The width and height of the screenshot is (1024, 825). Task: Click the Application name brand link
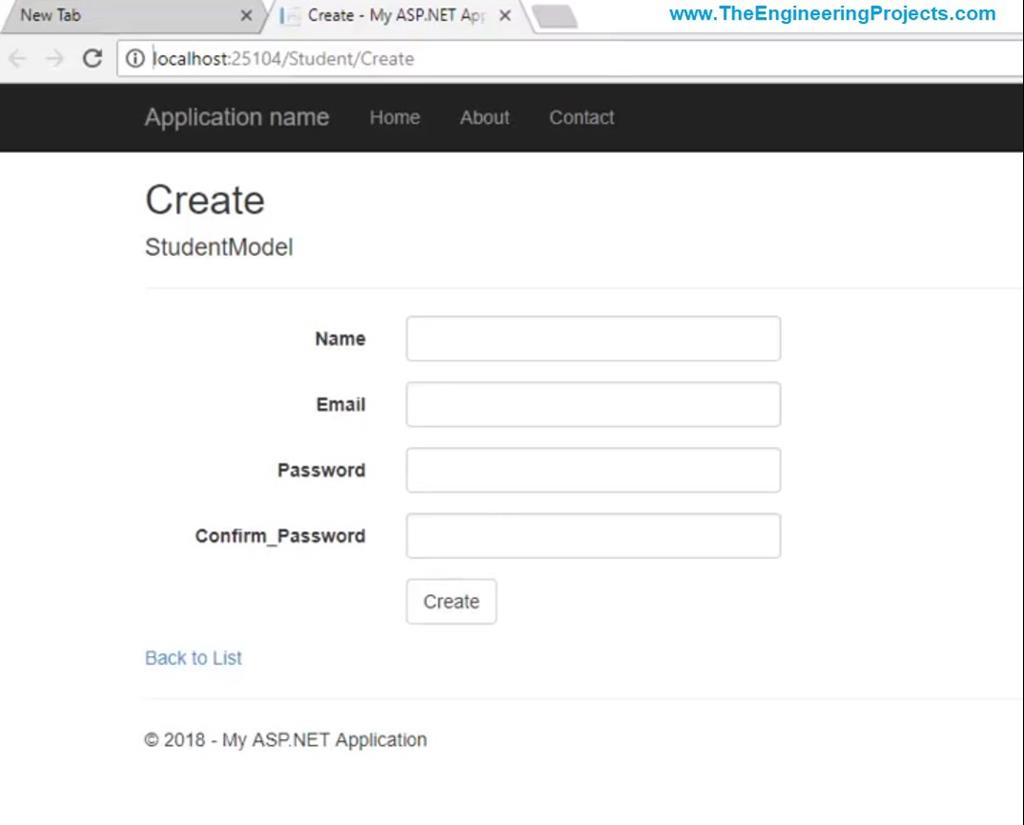pyautogui.click(x=236, y=118)
